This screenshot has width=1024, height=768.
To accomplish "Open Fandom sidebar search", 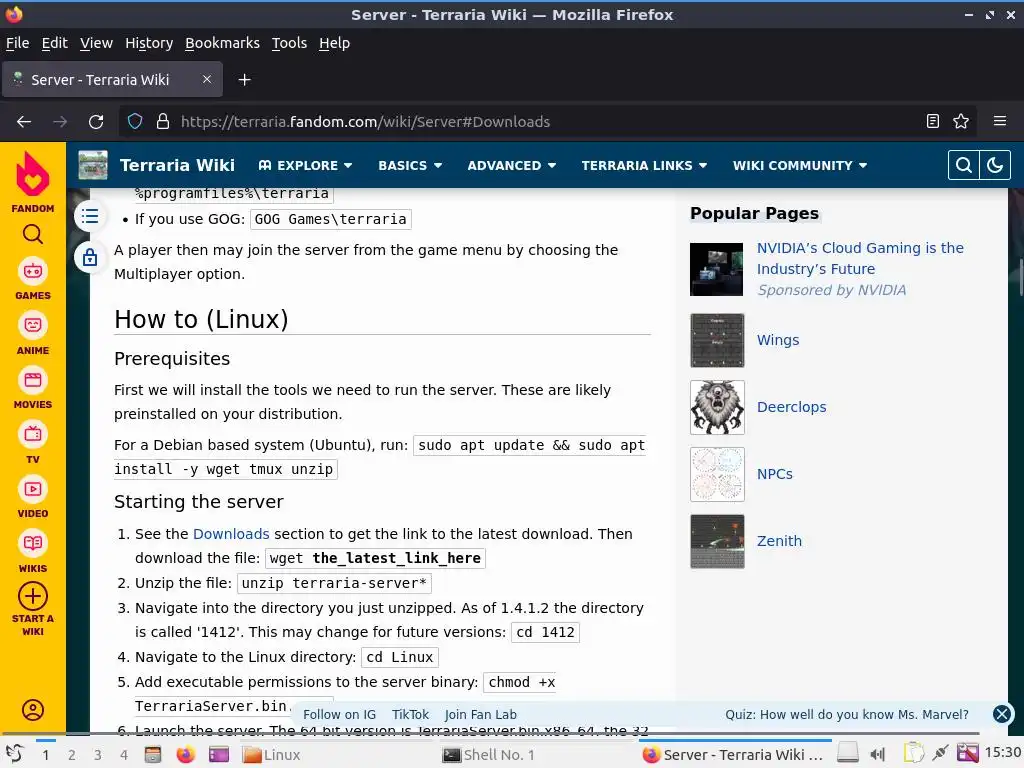I will click(x=33, y=234).
